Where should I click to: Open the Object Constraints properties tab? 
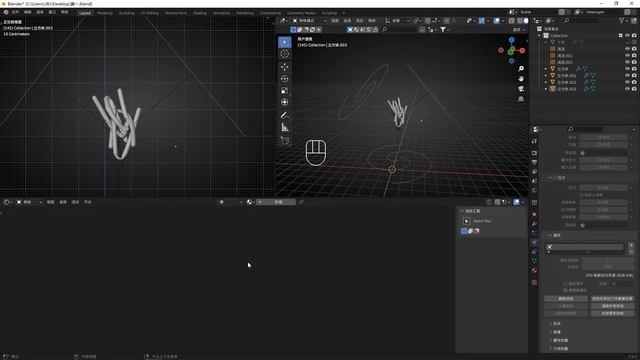534,251
